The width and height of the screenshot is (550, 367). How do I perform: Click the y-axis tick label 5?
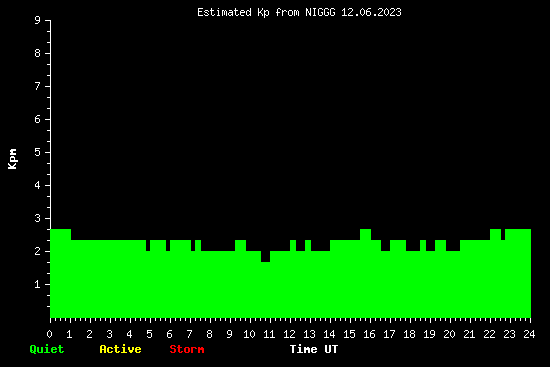tap(38, 152)
